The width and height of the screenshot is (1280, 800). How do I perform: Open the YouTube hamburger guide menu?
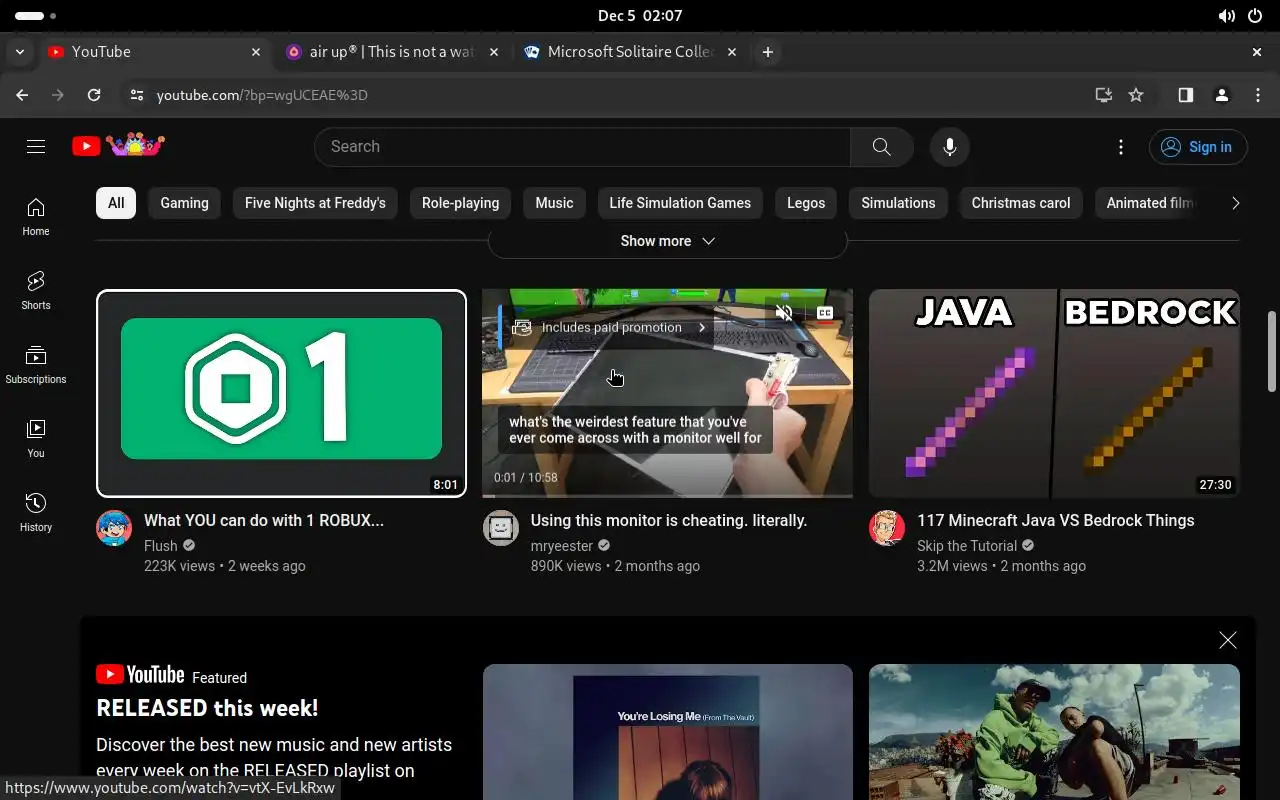pos(36,147)
